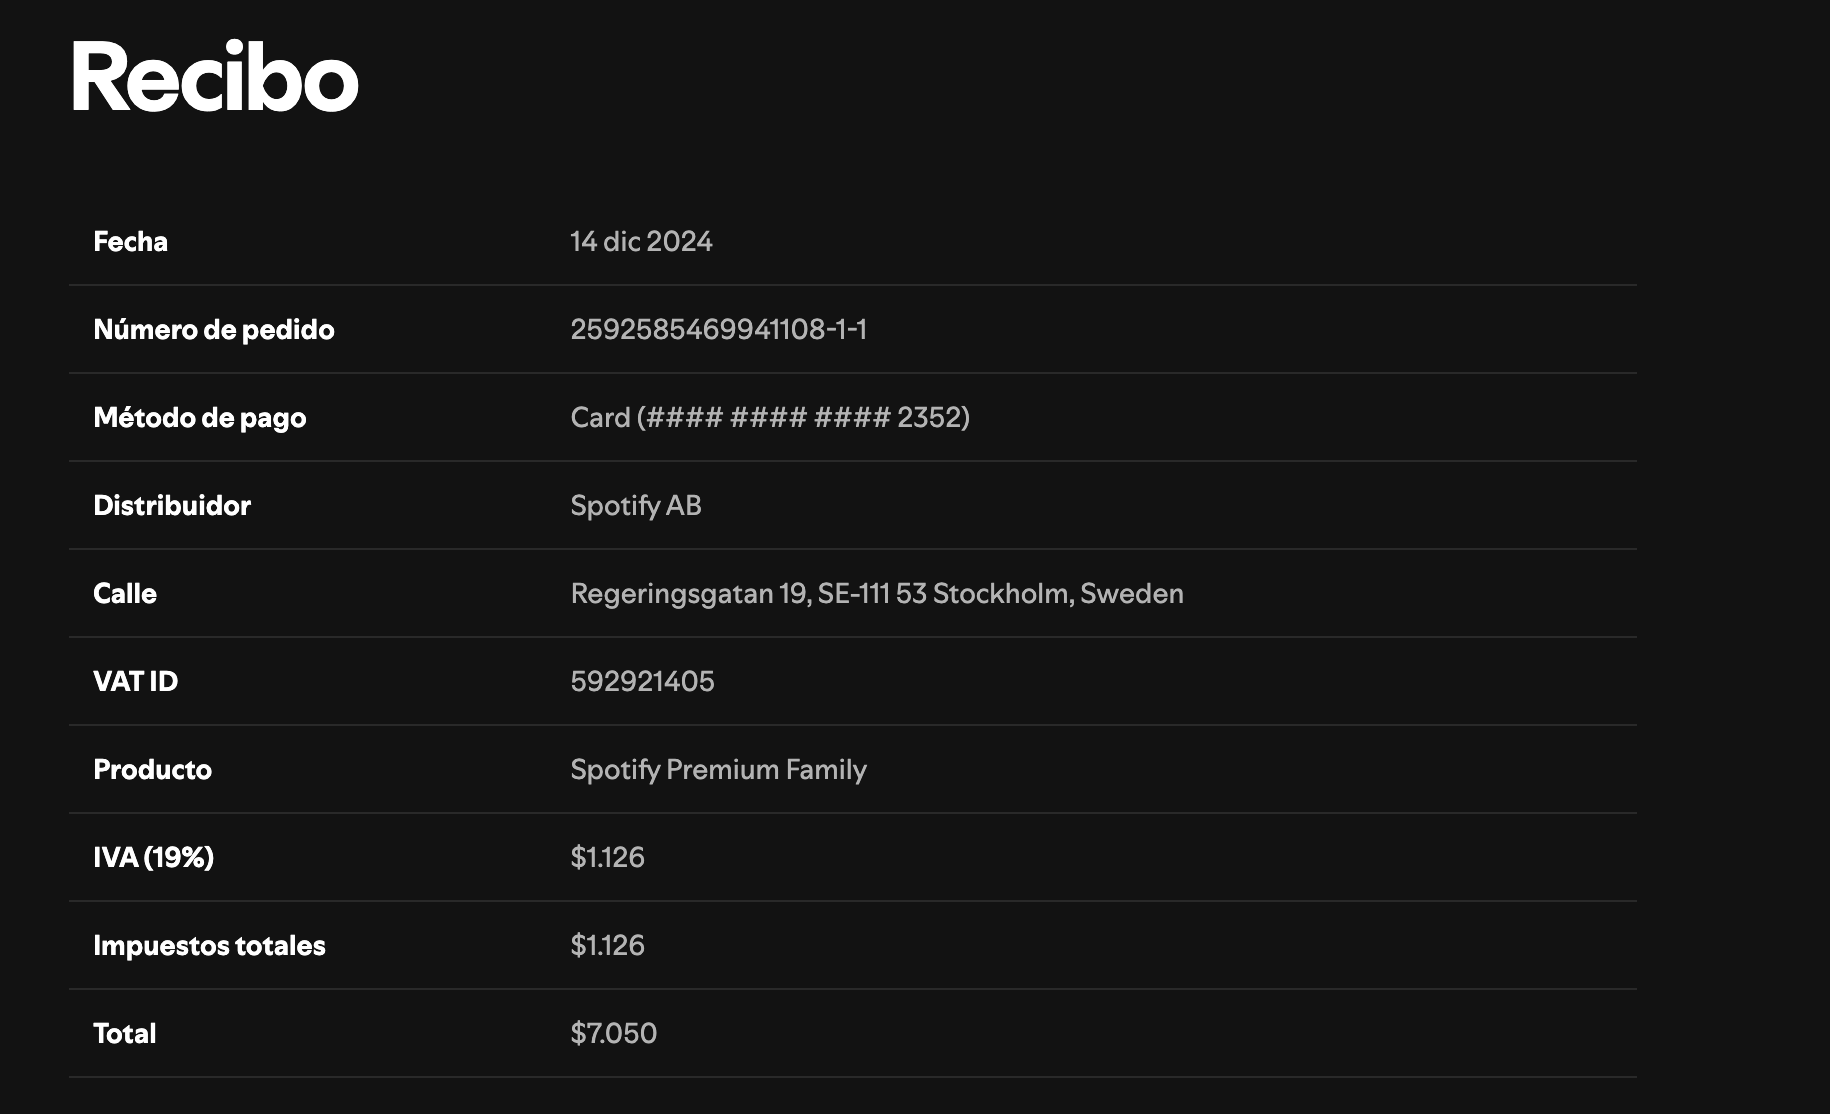Click the Distribuidor label
Screen dimensions: 1830x1114
coord(171,505)
